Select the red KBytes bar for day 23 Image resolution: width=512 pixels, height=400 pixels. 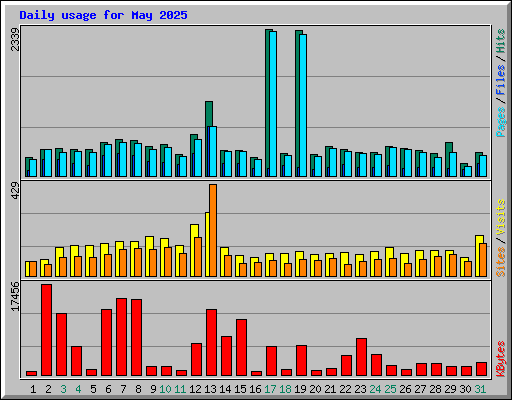[361, 357]
